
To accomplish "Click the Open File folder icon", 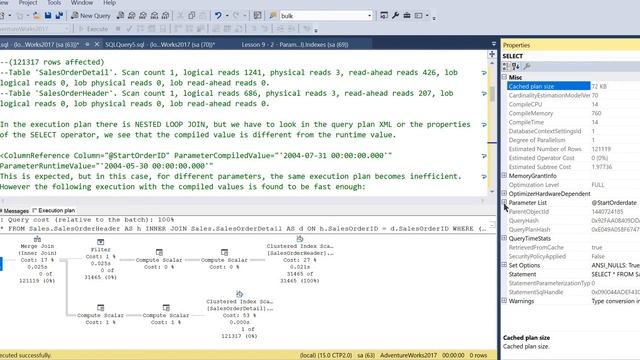I will [36, 16].
